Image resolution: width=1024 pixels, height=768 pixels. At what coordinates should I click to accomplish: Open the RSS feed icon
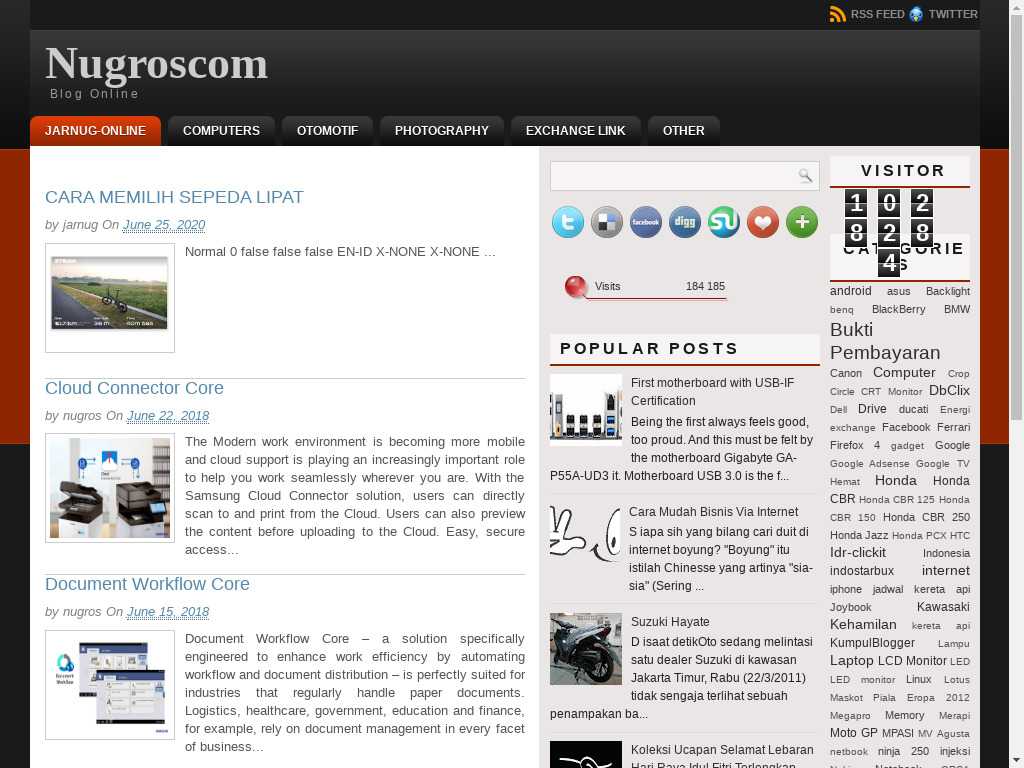pyautogui.click(x=837, y=14)
